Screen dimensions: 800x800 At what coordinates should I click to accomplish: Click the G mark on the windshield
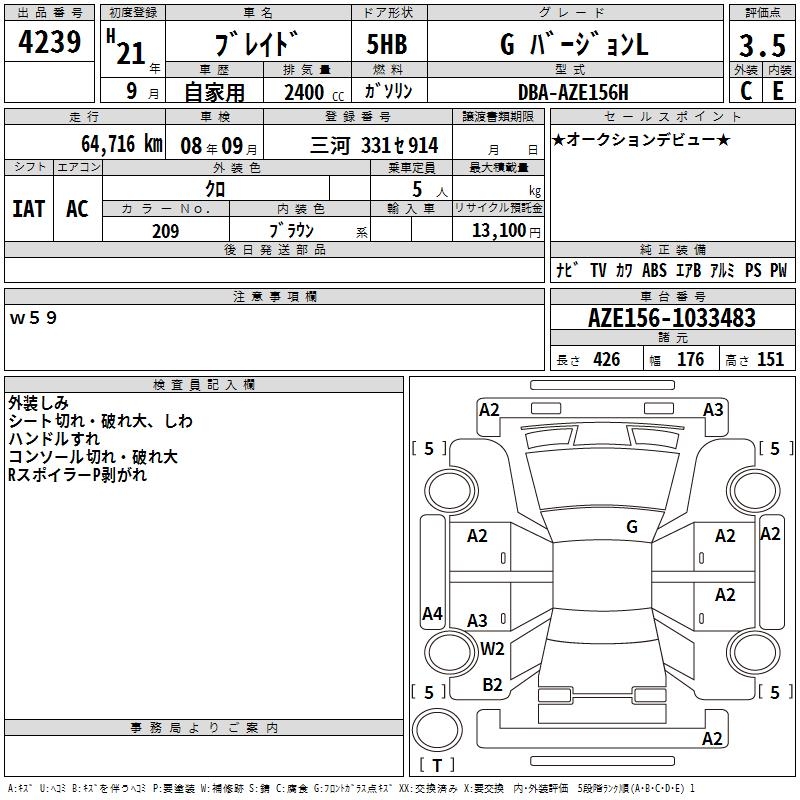[632, 527]
